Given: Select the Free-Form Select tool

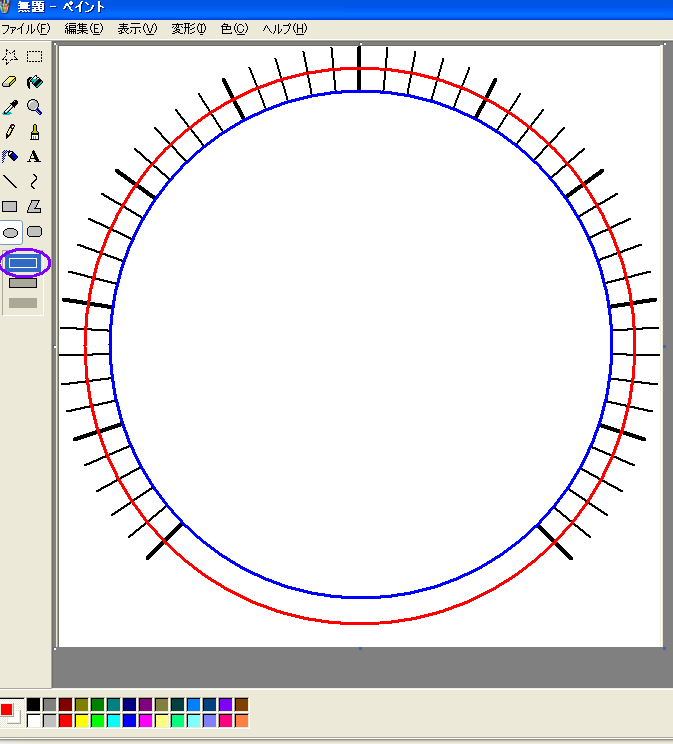Looking at the screenshot, I should pos(10,56).
